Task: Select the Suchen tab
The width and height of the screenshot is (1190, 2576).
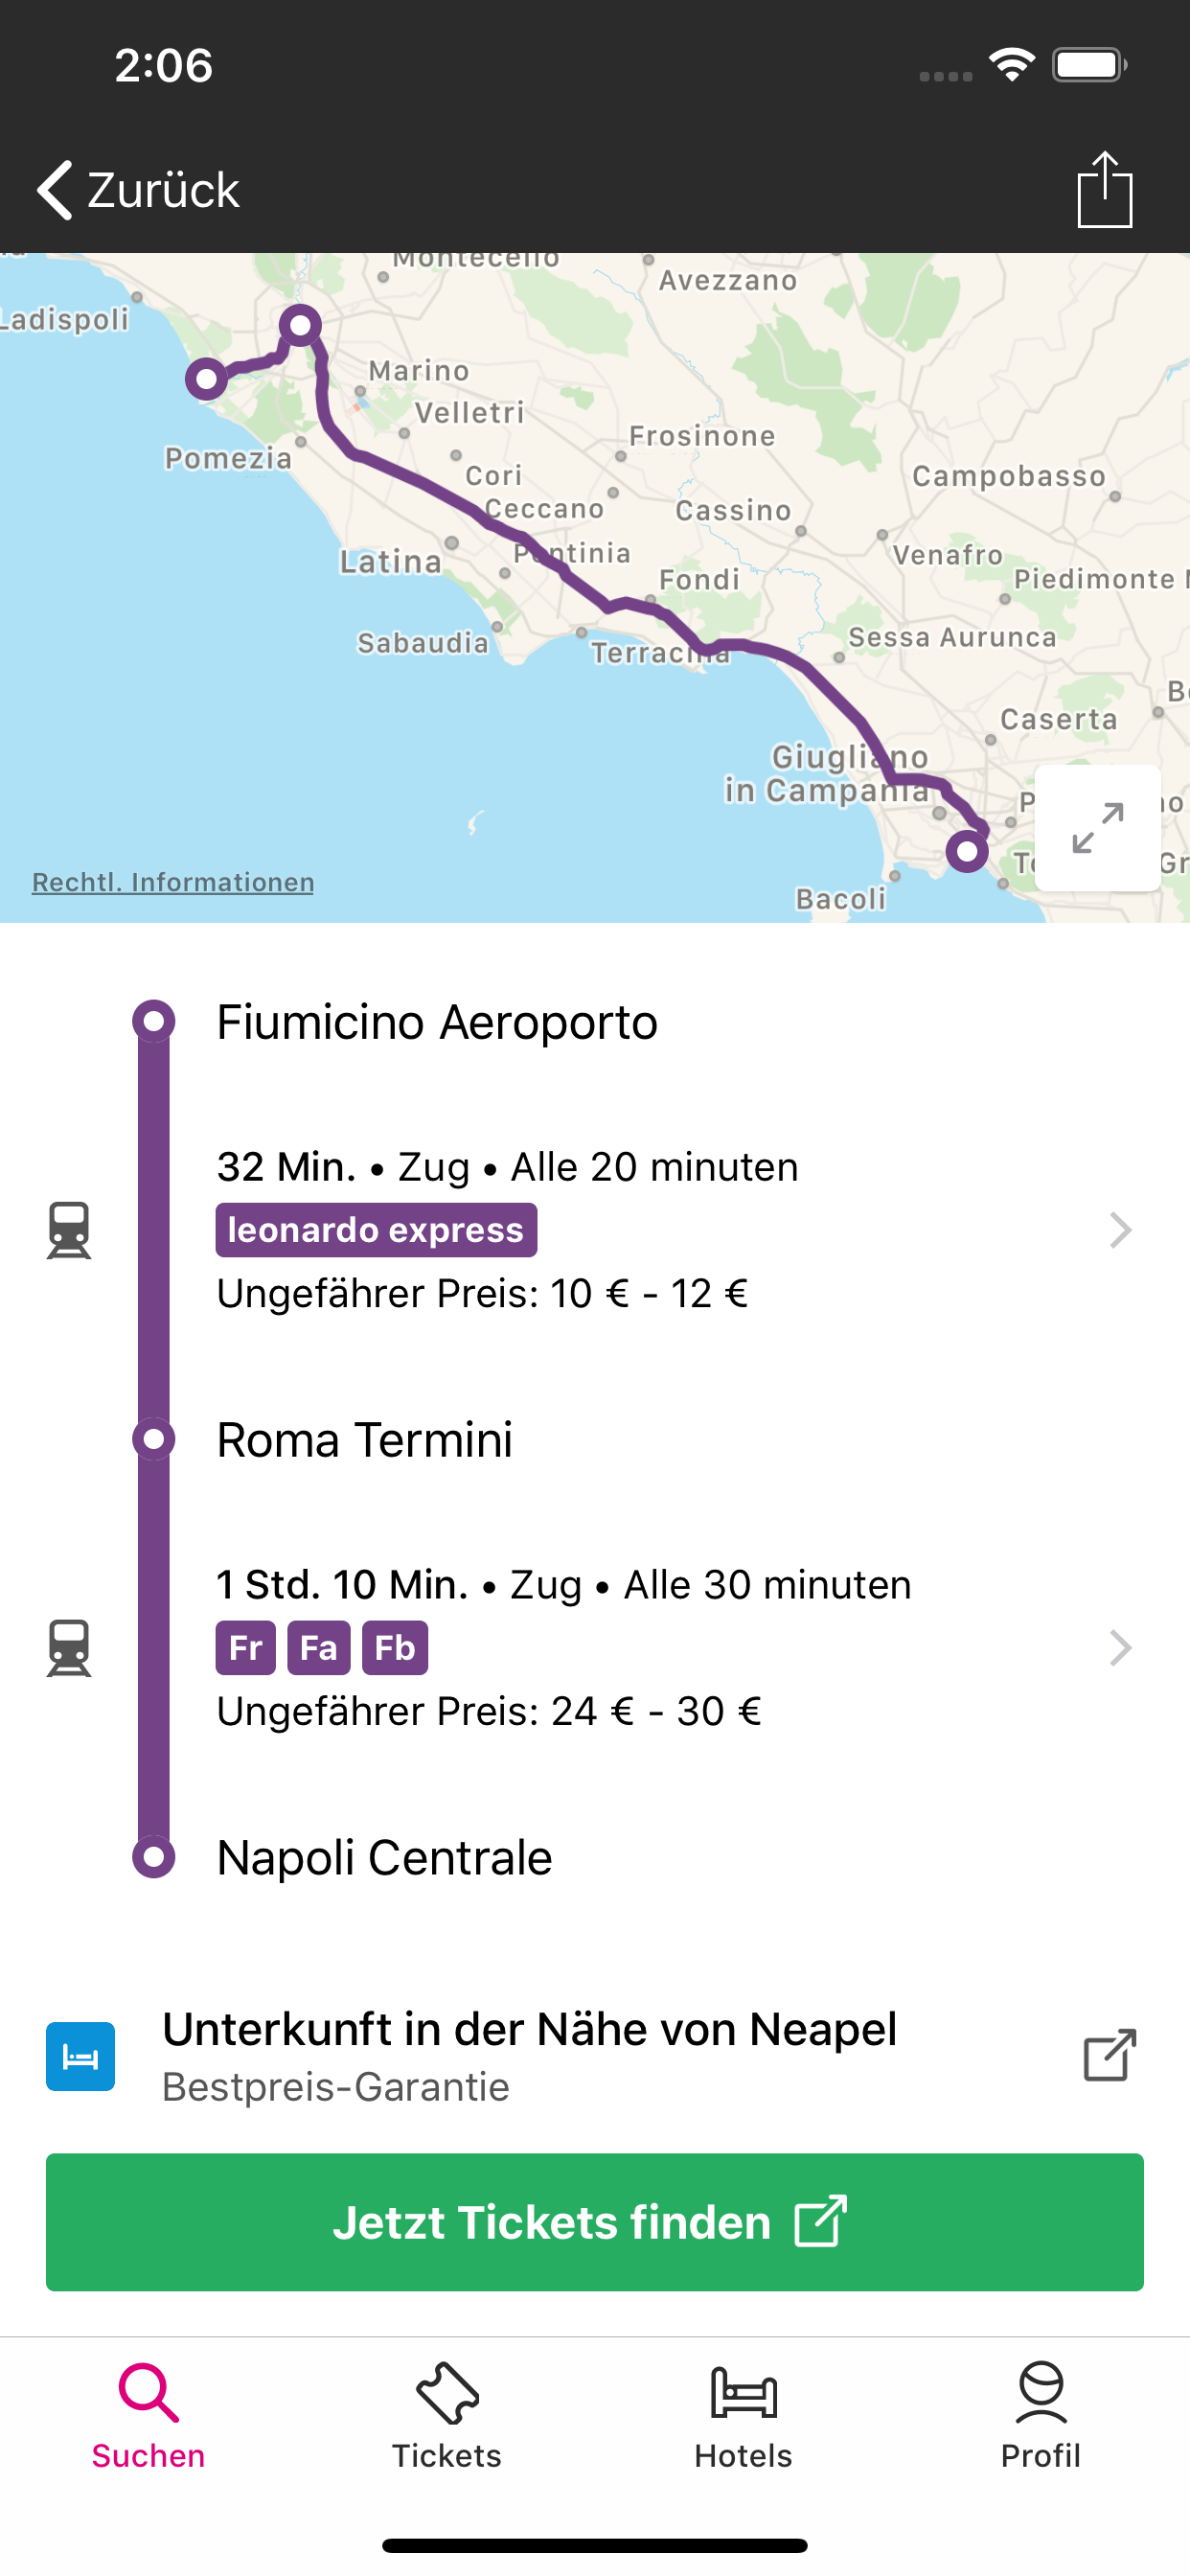Action: 149,2415
